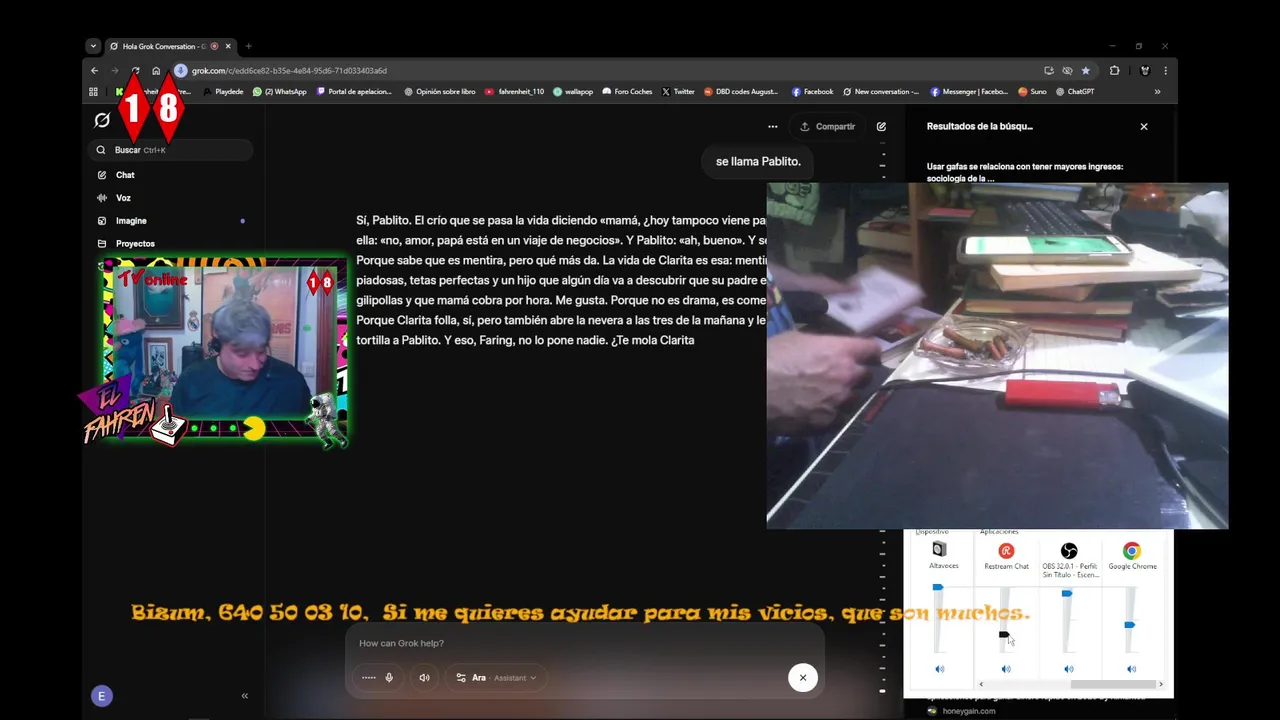
Task: Mute Restream Chat in volume mixer
Action: tap(1006, 669)
